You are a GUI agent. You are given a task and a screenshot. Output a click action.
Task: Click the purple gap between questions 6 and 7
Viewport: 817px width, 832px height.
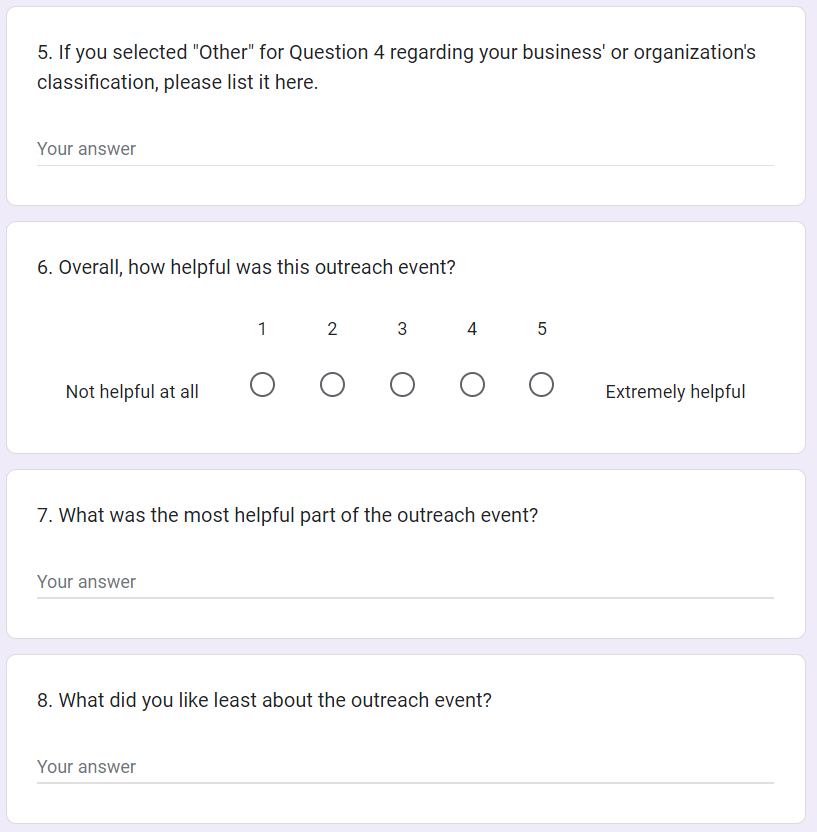(405, 461)
